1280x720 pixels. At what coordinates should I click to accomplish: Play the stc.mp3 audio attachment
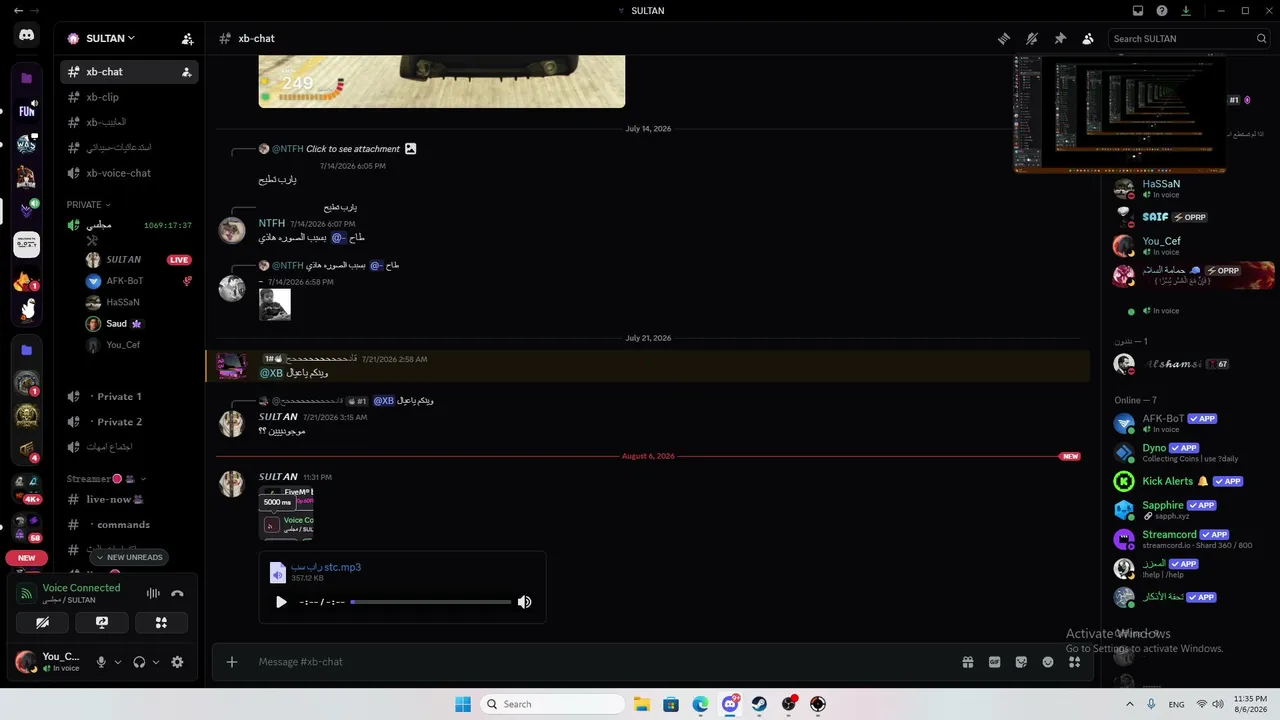[x=281, y=602]
